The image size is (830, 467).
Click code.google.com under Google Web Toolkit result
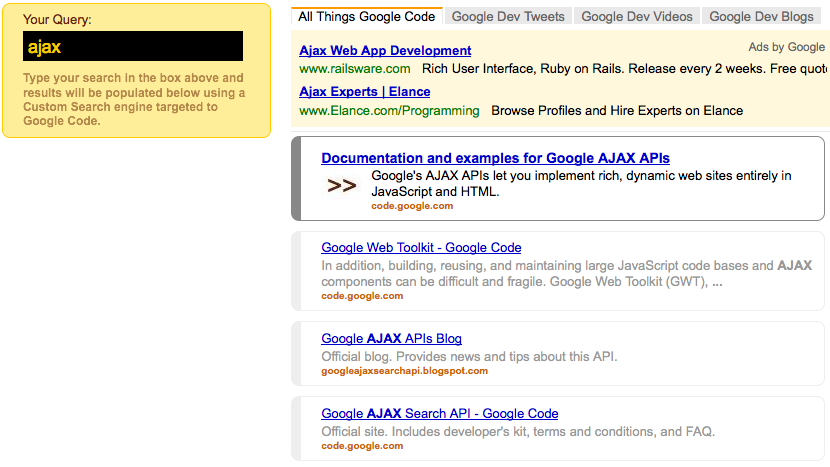click(362, 296)
